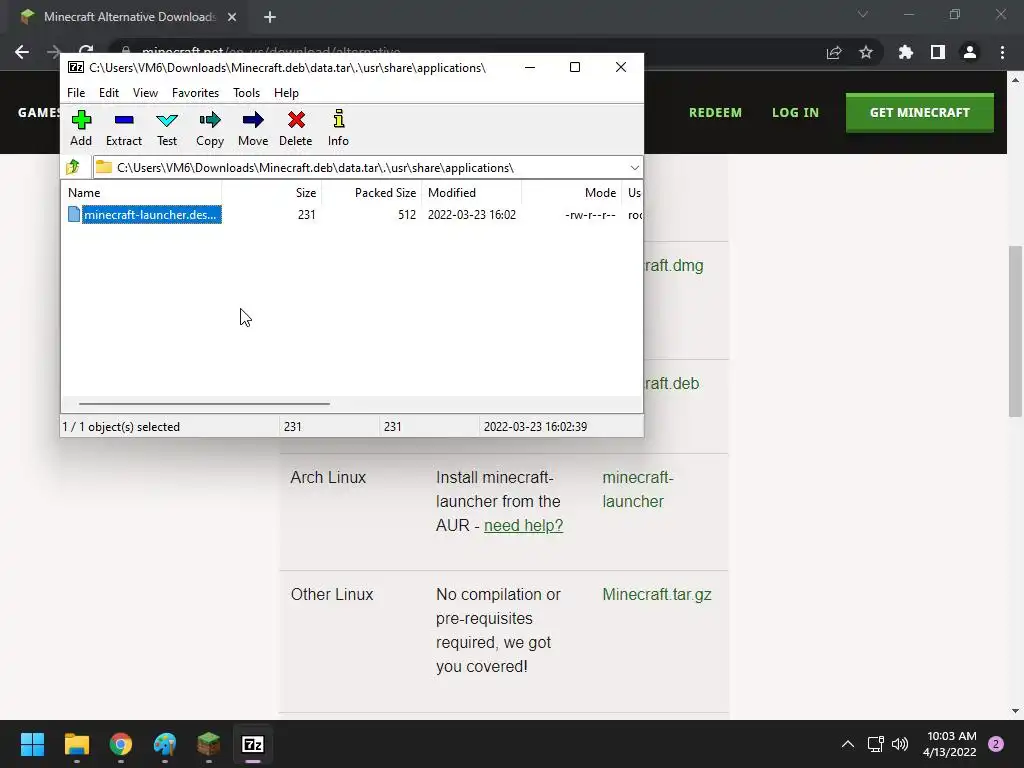Open Chrome extensions puzzle icon
The height and width of the screenshot is (768, 1024).
[x=906, y=52]
